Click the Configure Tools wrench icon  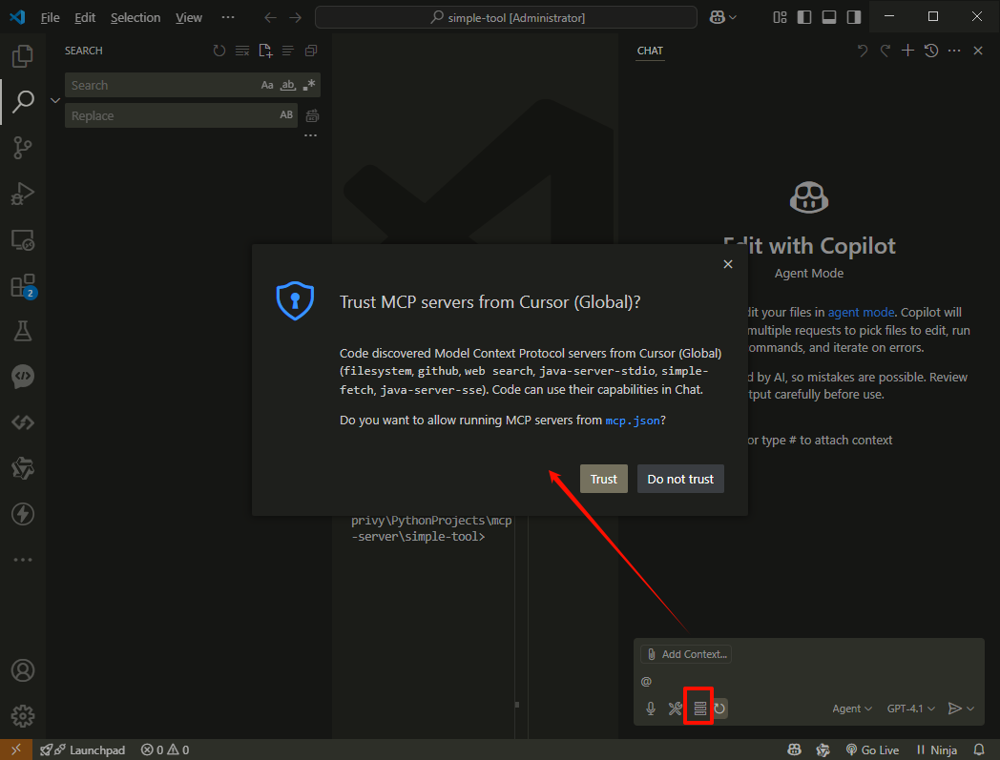point(675,709)
